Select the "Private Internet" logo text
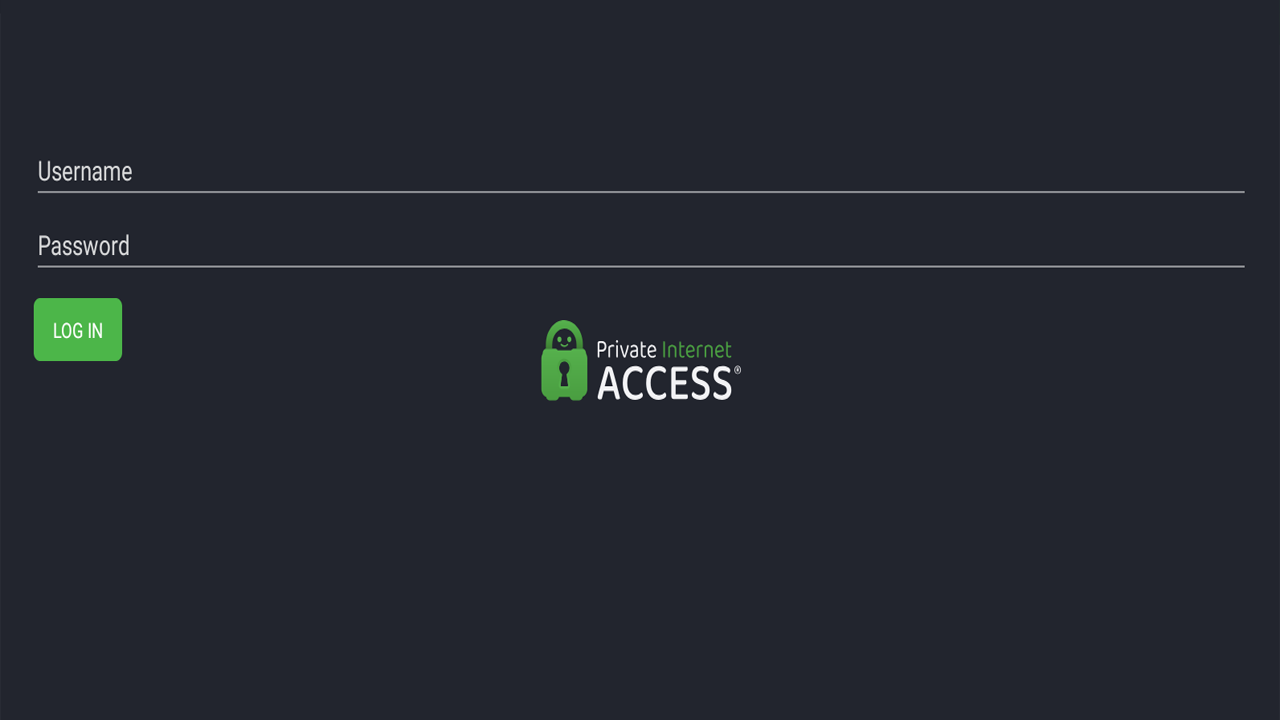 click(x=664, y=350)
